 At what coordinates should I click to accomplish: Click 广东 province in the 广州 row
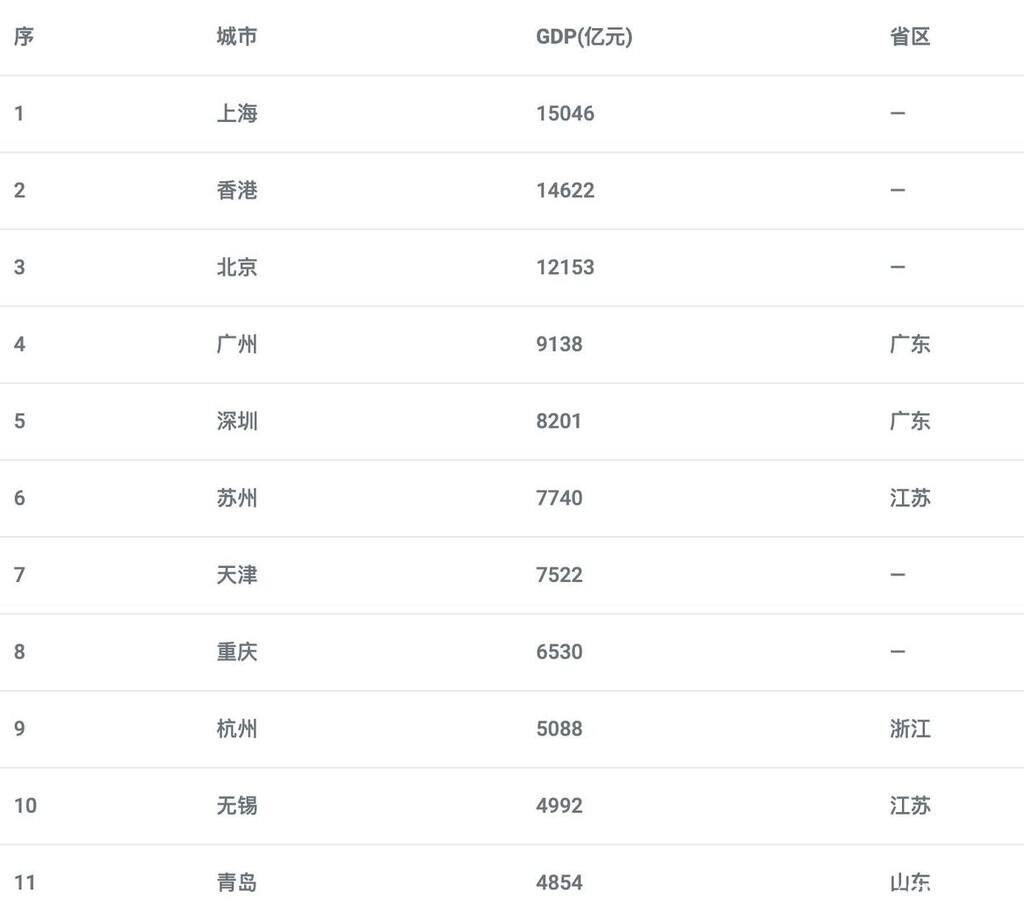(x=910, y=344)
